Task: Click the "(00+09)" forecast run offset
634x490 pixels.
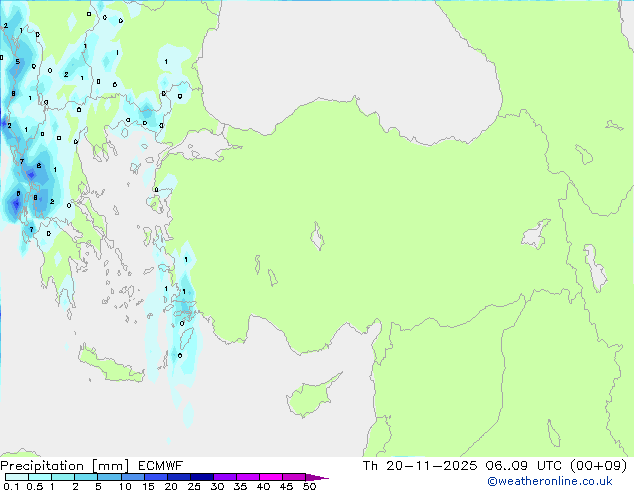Action: point(598,466)
